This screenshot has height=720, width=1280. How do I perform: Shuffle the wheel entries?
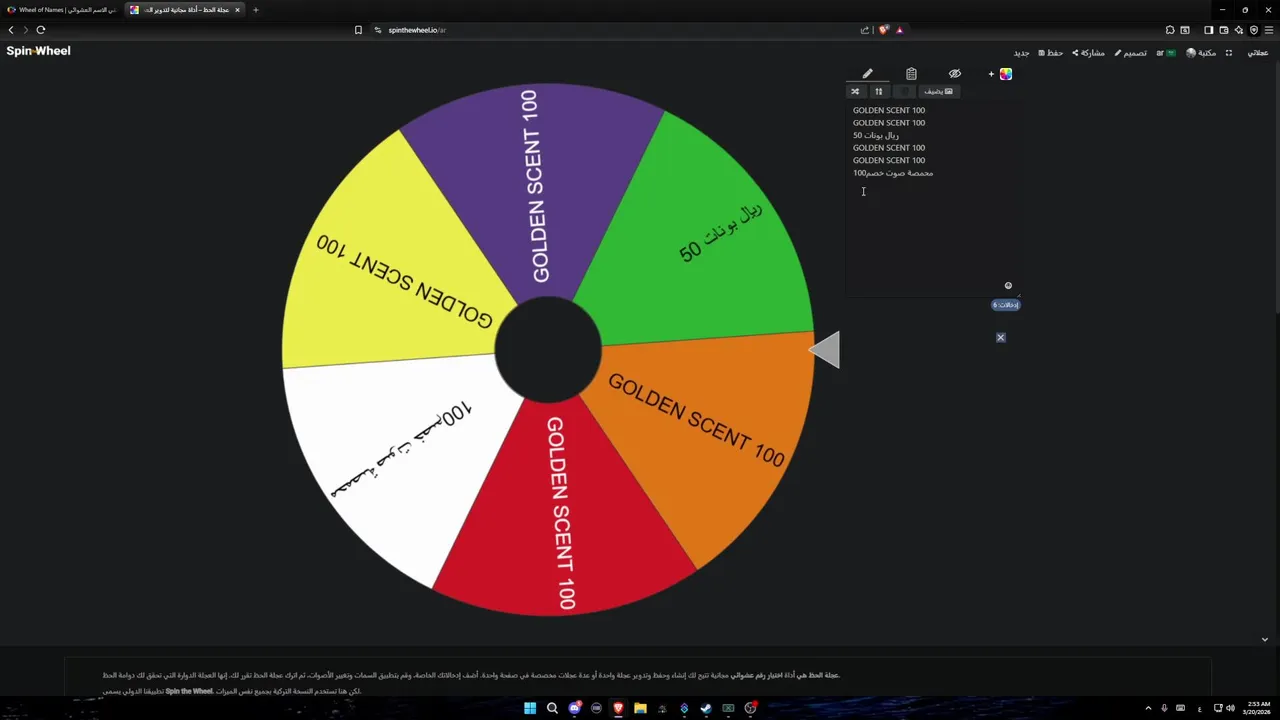(x=855, y=91)
